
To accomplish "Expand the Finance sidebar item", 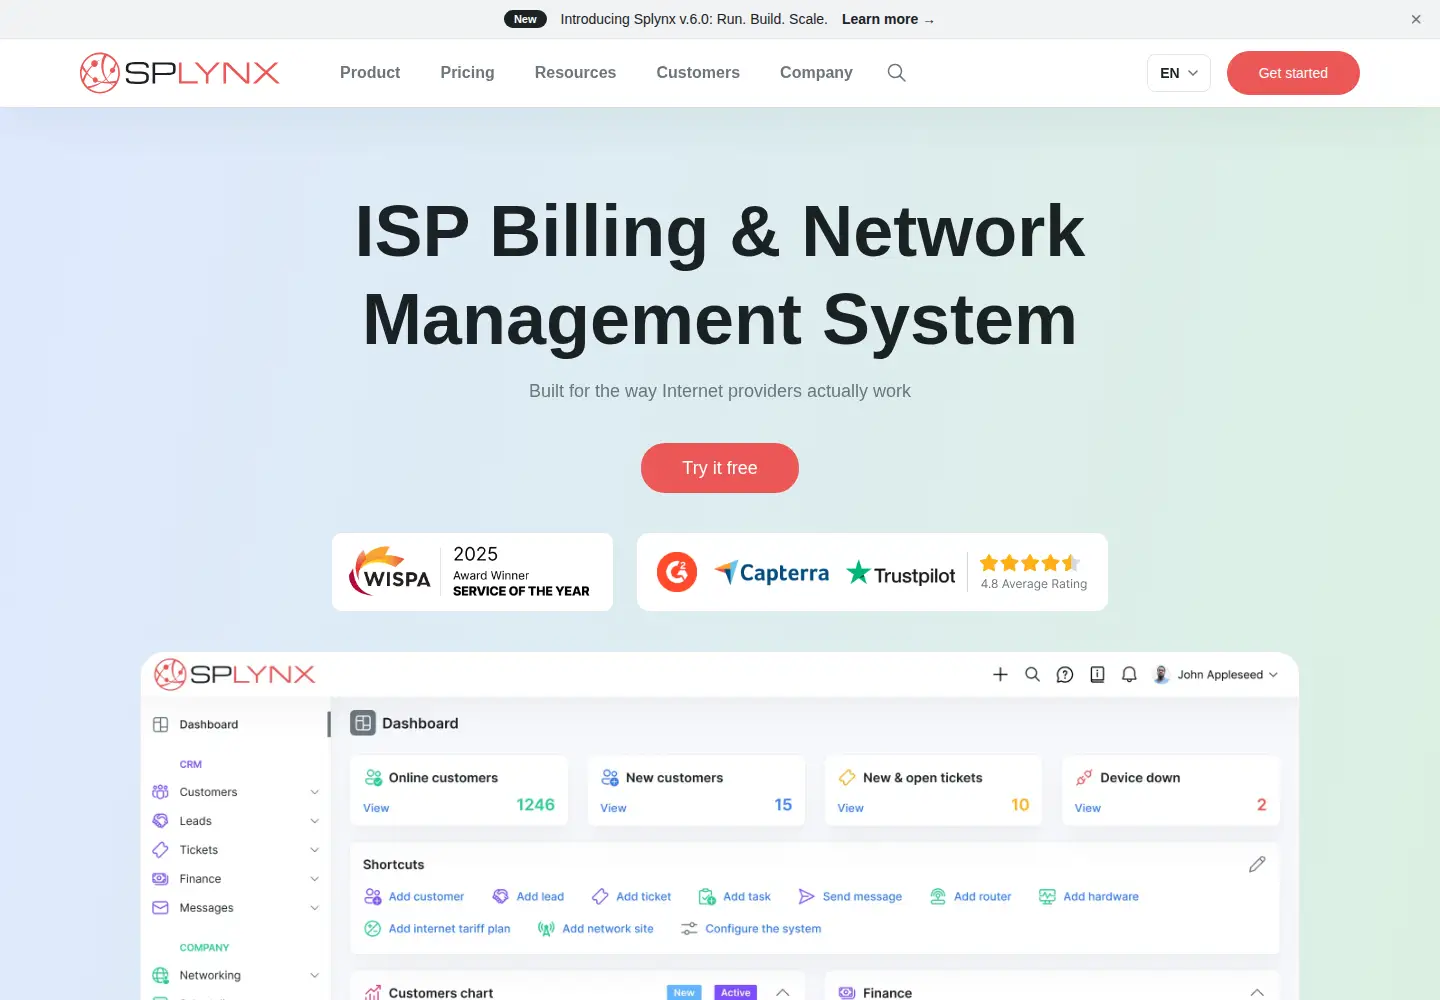I will click(235, 879).
